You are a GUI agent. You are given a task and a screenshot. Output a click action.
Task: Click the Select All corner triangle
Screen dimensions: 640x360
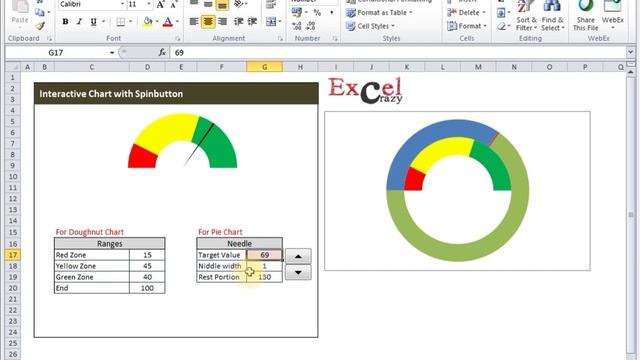13,67
